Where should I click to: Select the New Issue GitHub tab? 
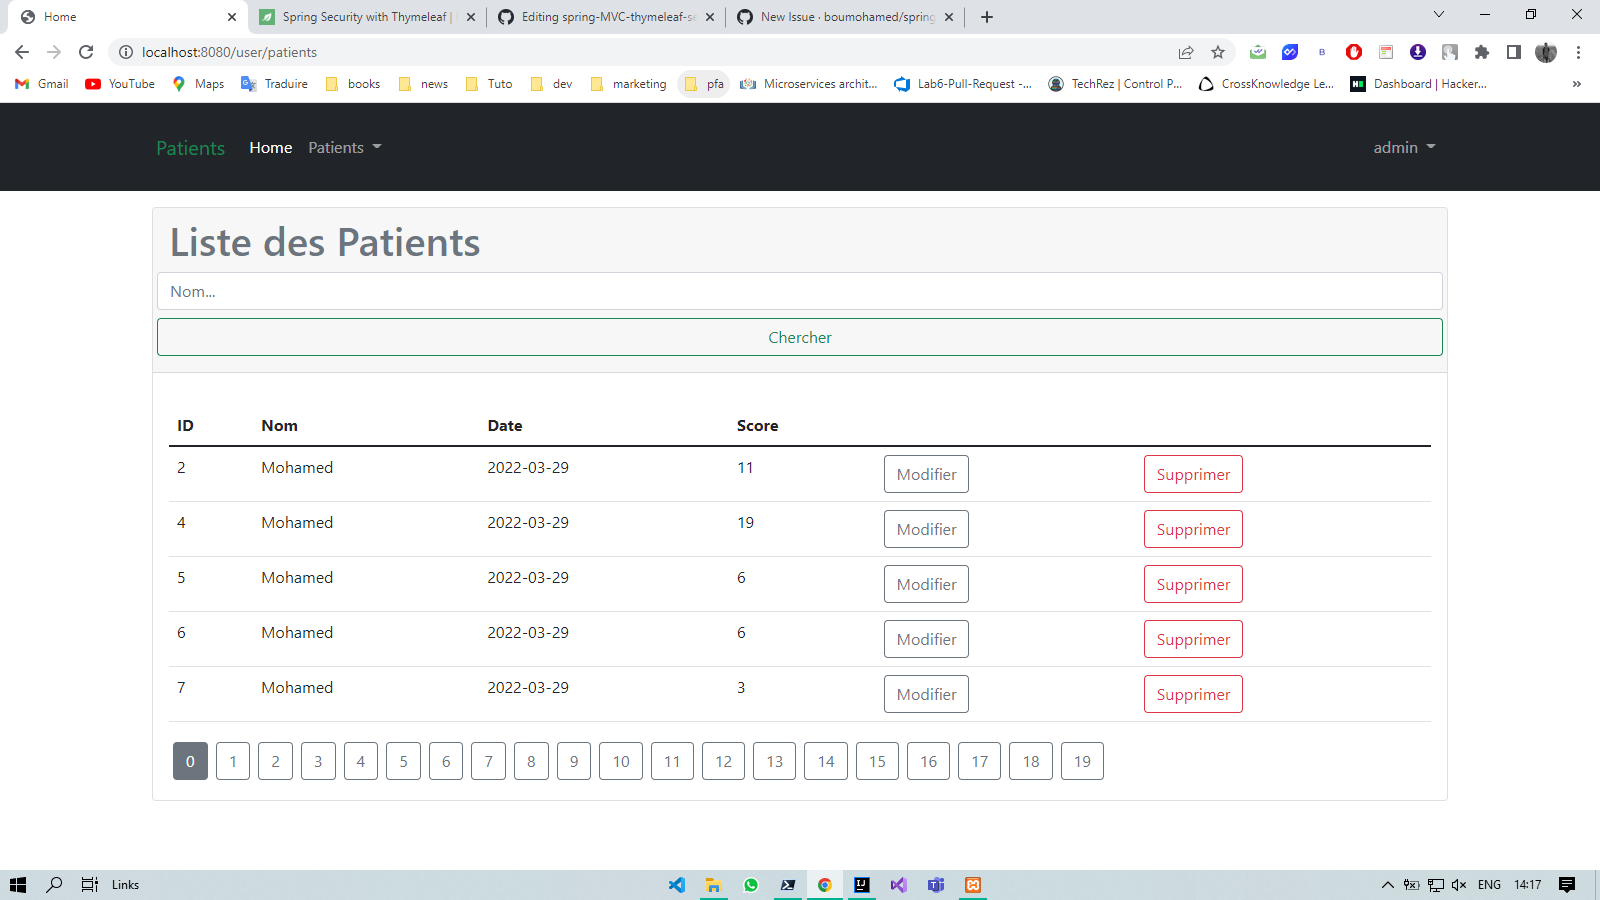[x=840, y=16]
